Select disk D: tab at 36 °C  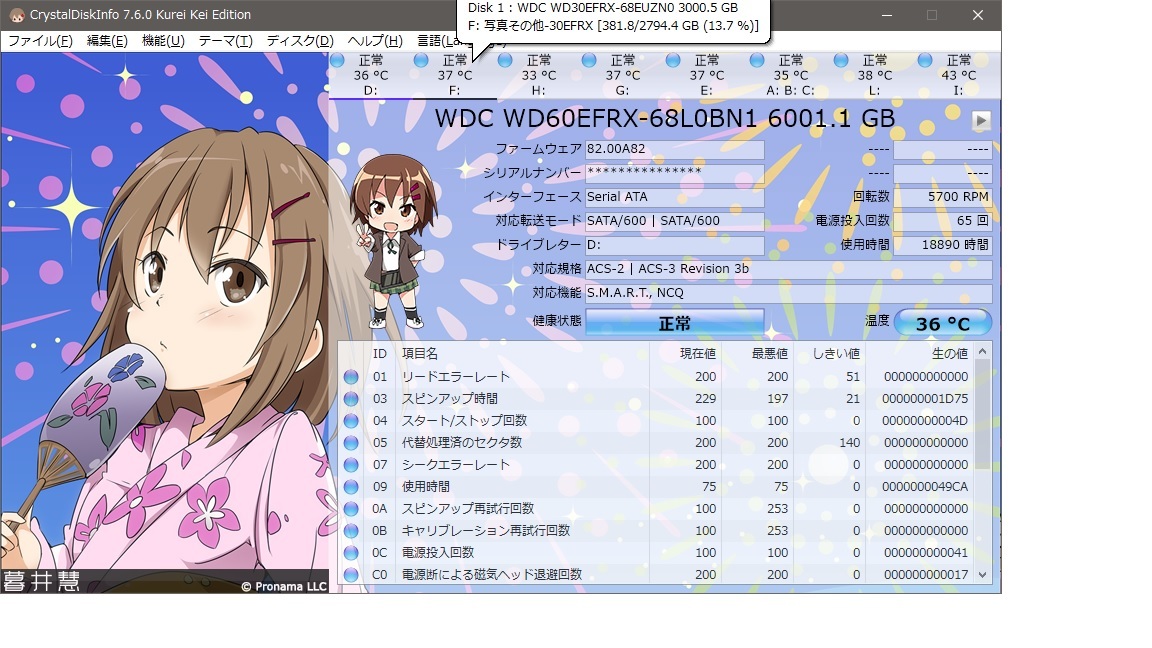pos(370,75)
